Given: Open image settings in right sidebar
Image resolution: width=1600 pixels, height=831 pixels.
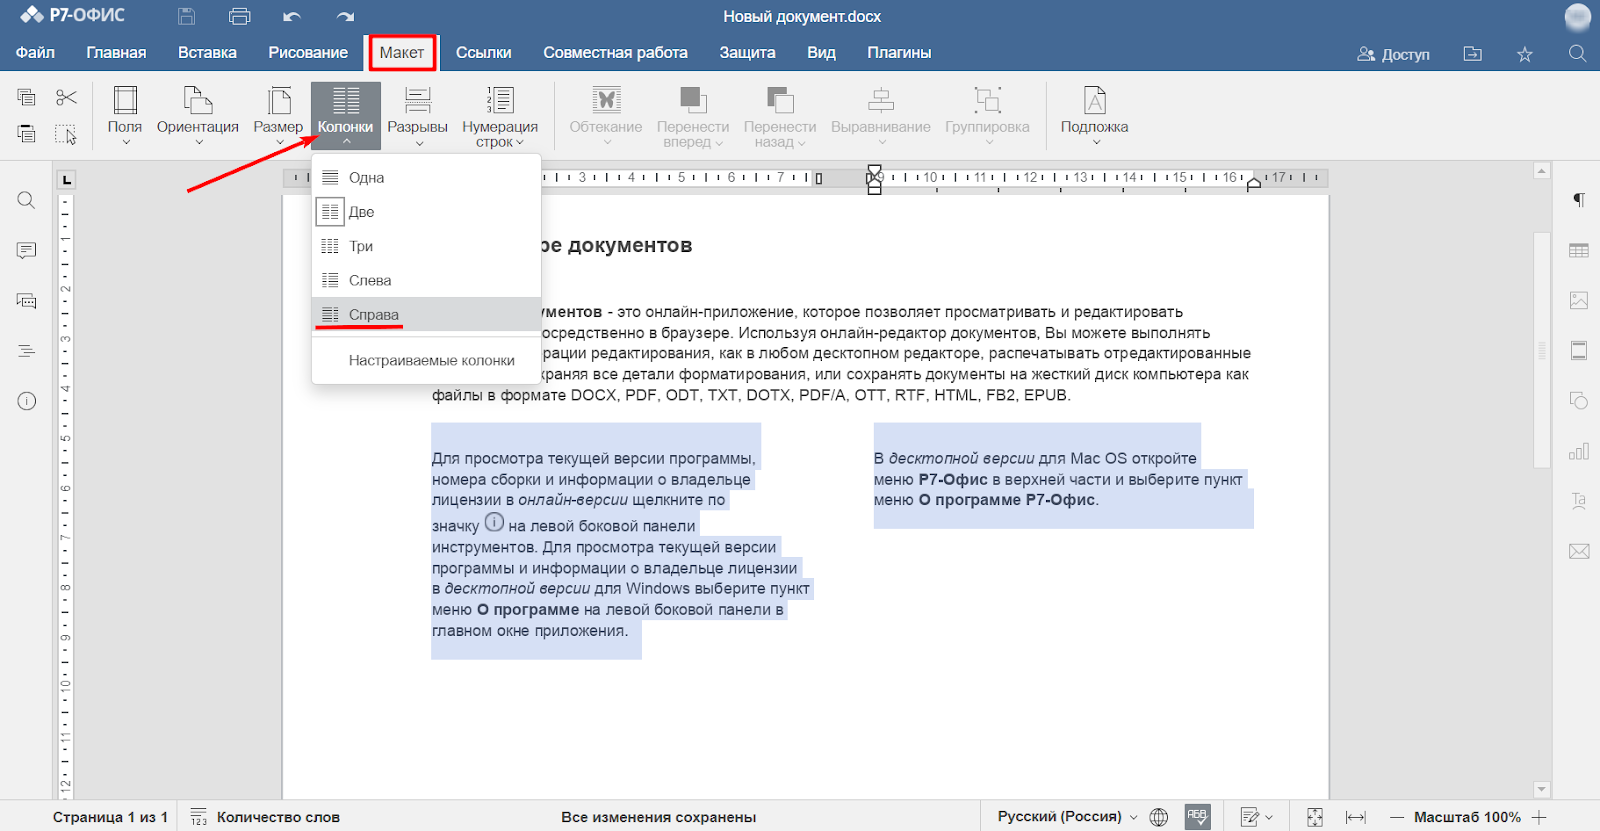Looking at the screenshot, I should [1579, 300].
